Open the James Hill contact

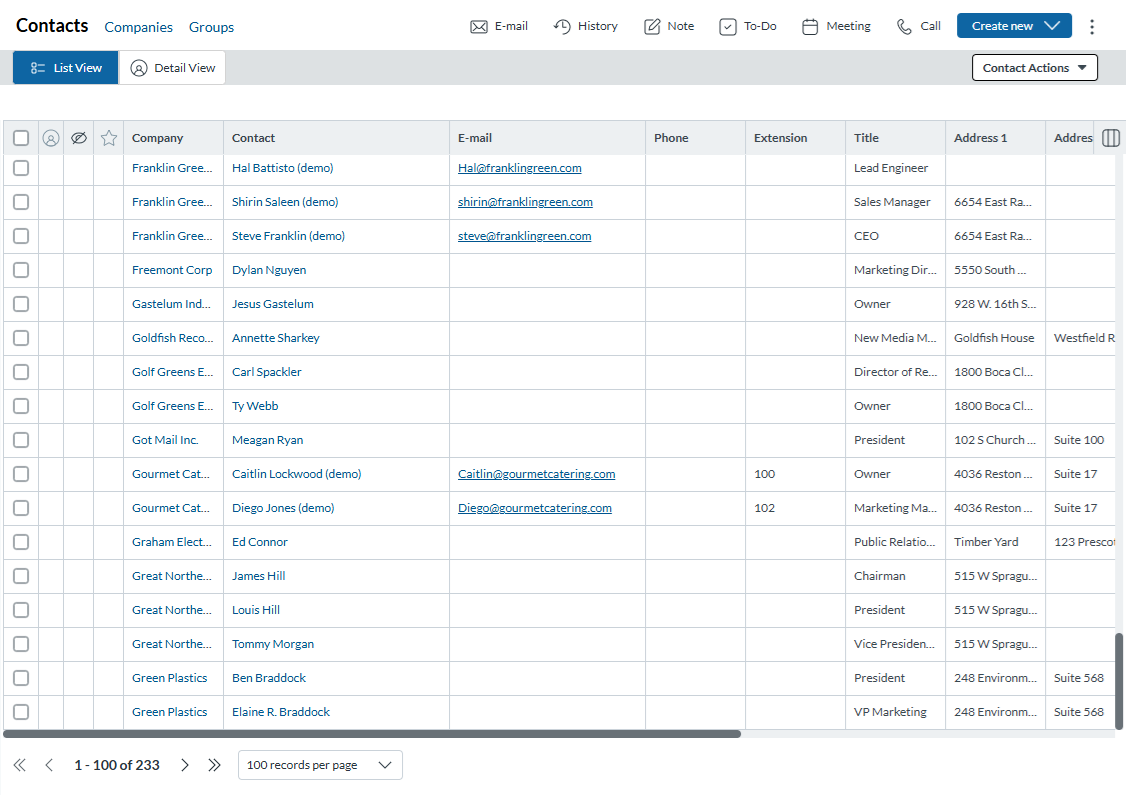pos(259,576)
